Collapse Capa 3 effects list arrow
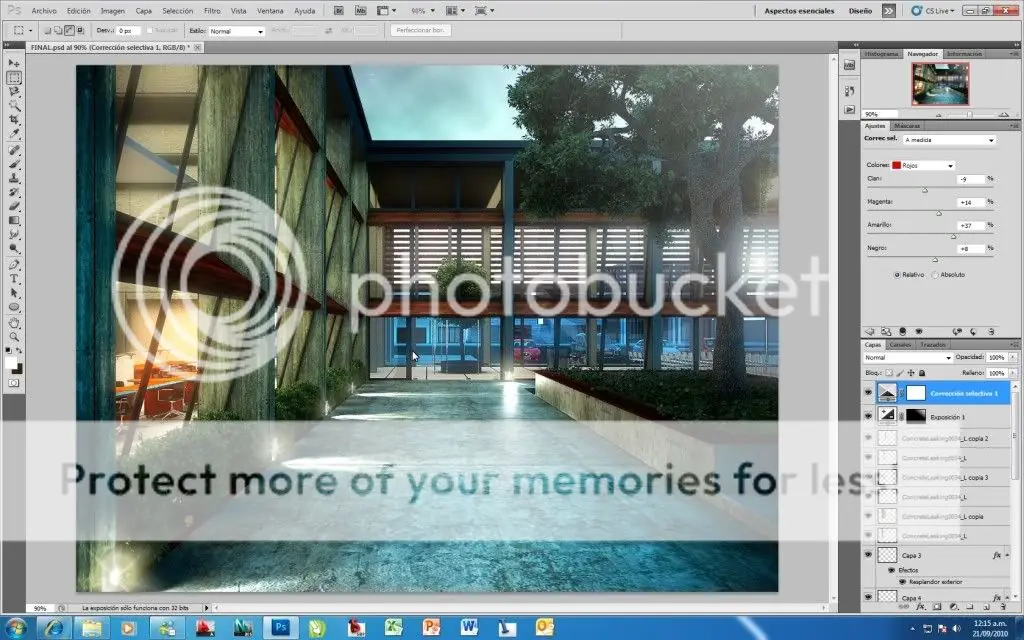Viewport: 1024px width, 640px height. [x=1006, y=555]
